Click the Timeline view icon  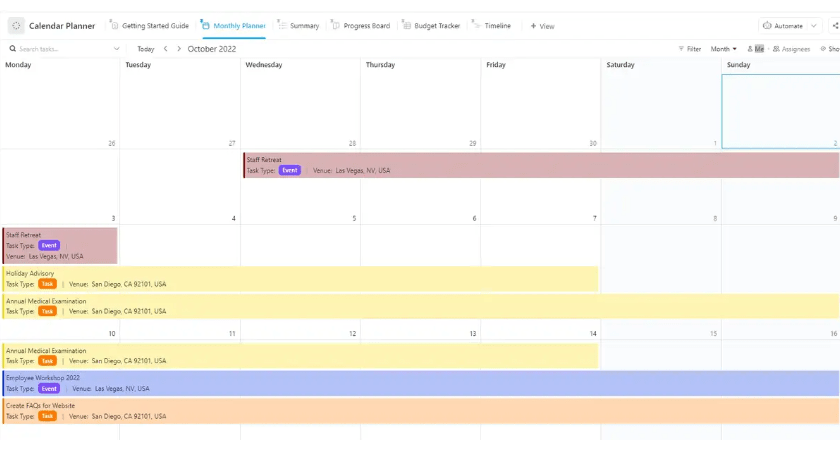tap(476, 25)
